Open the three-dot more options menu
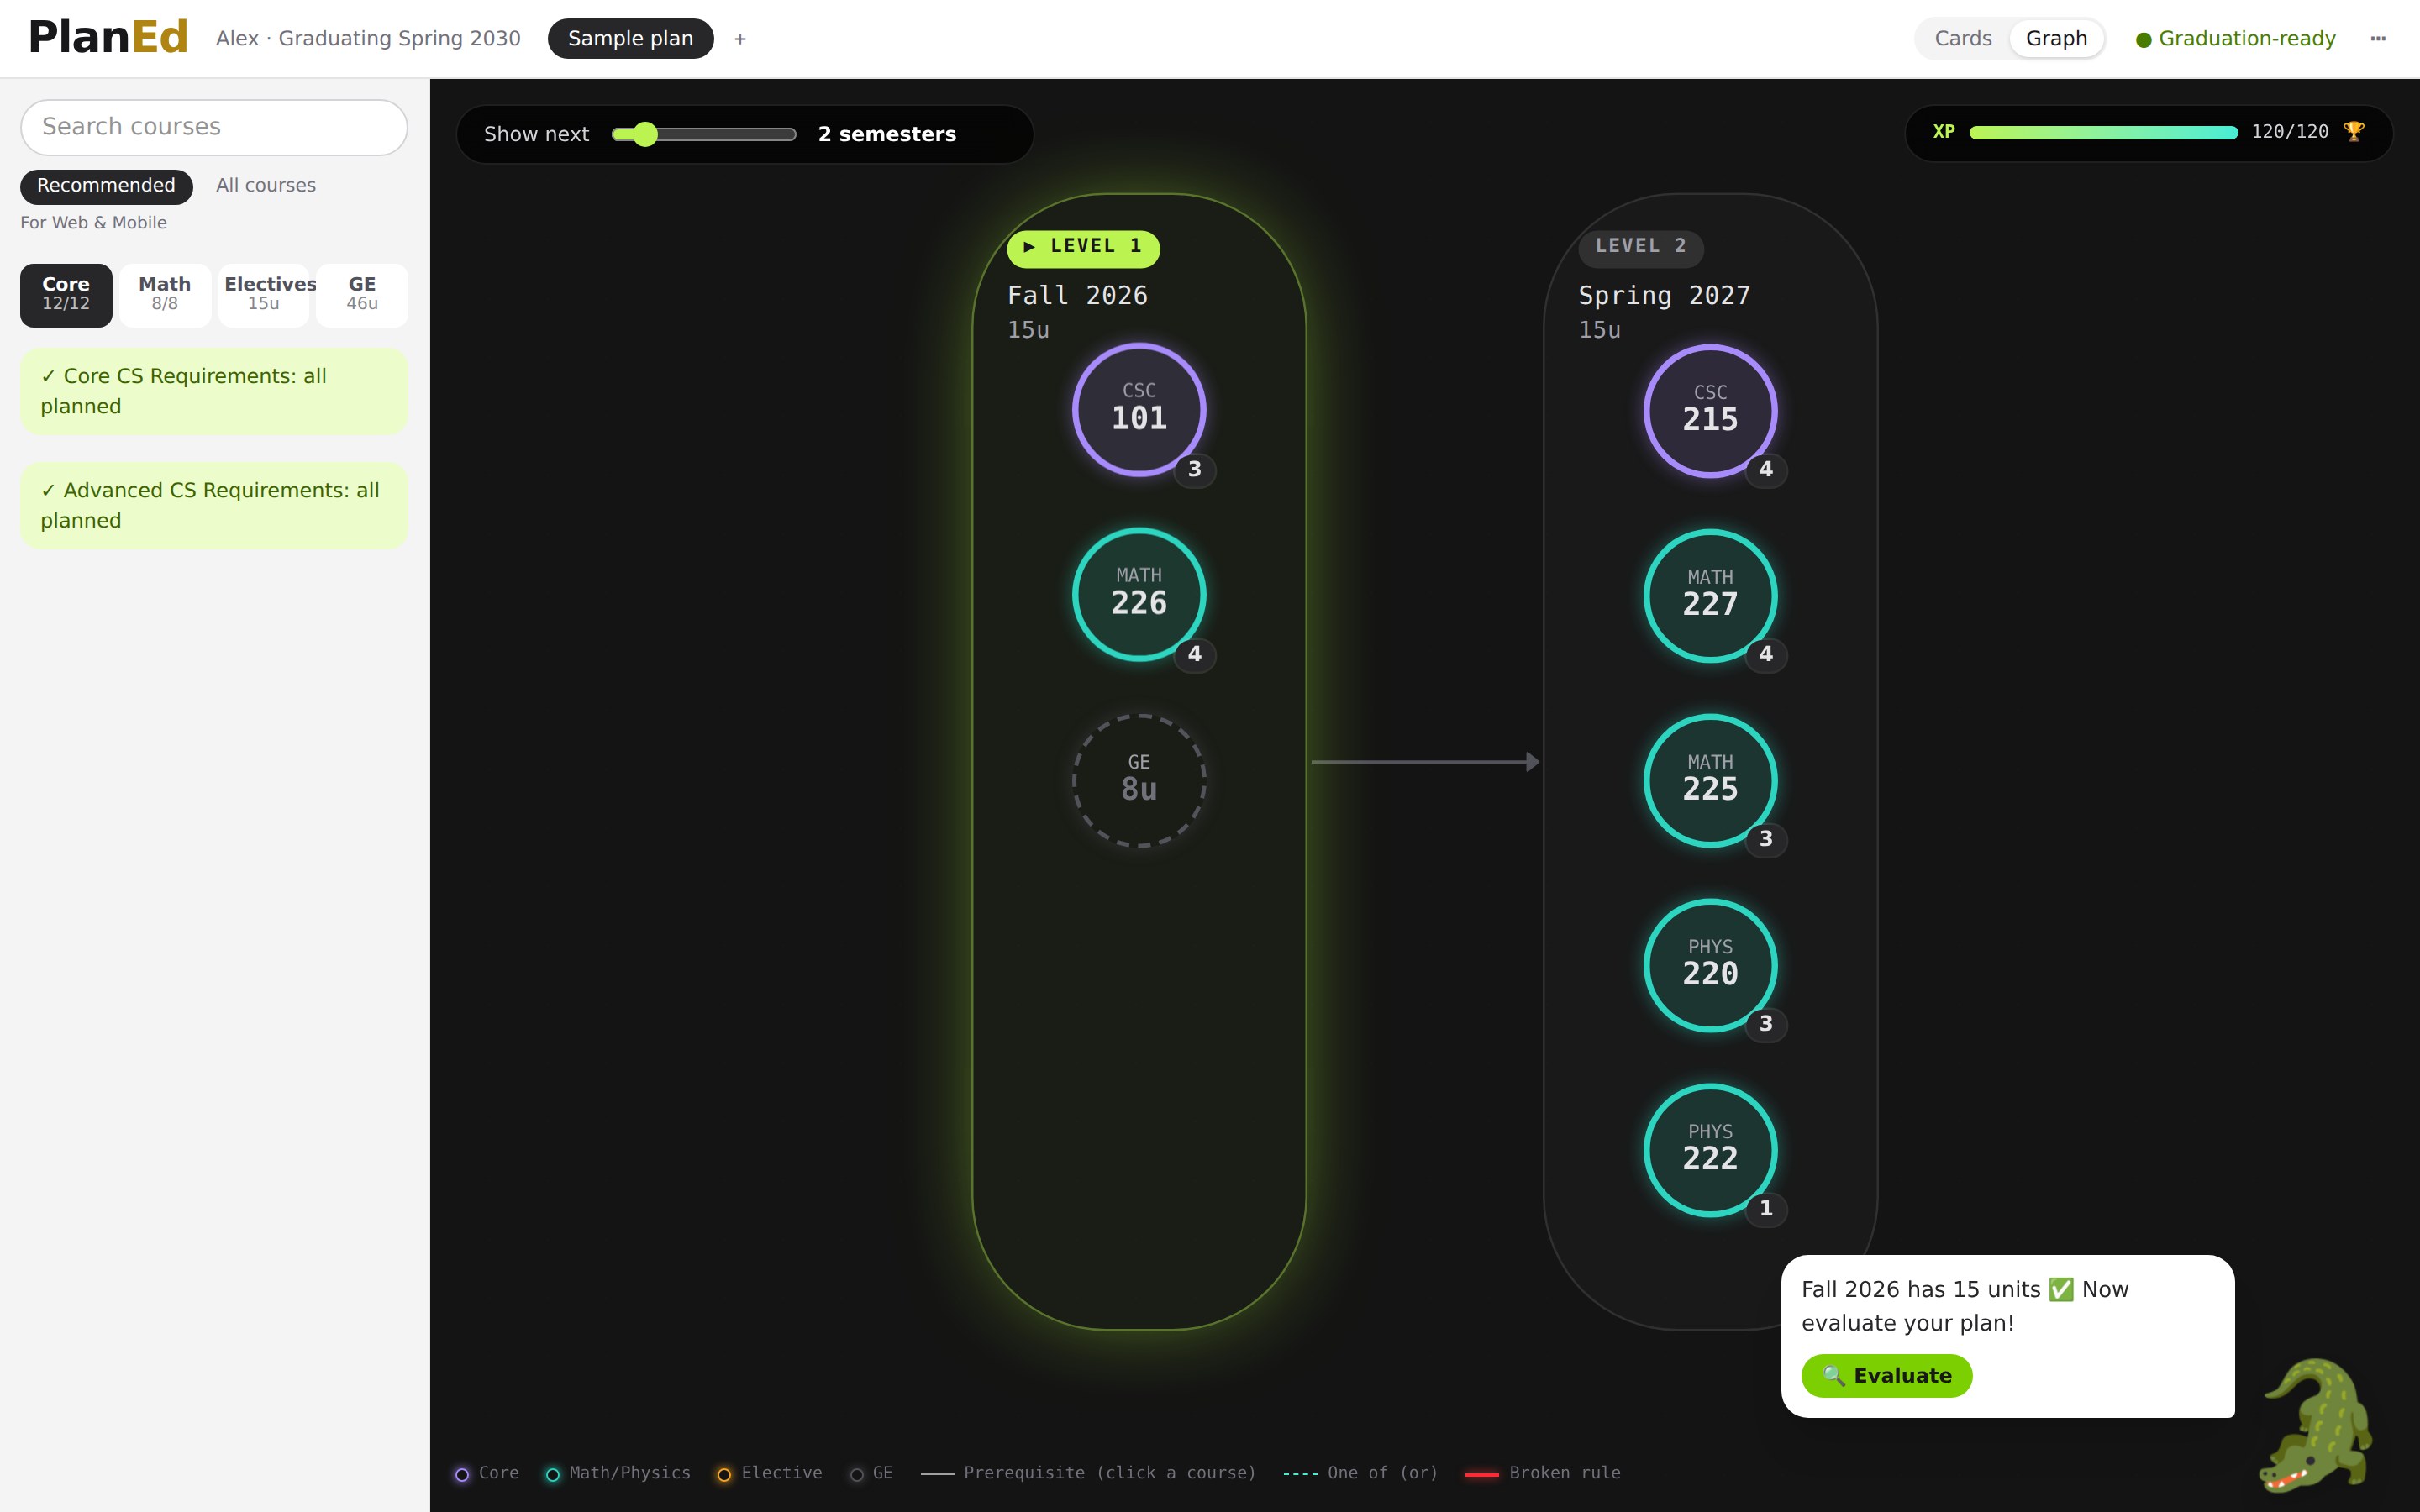 pos(2378,38)
